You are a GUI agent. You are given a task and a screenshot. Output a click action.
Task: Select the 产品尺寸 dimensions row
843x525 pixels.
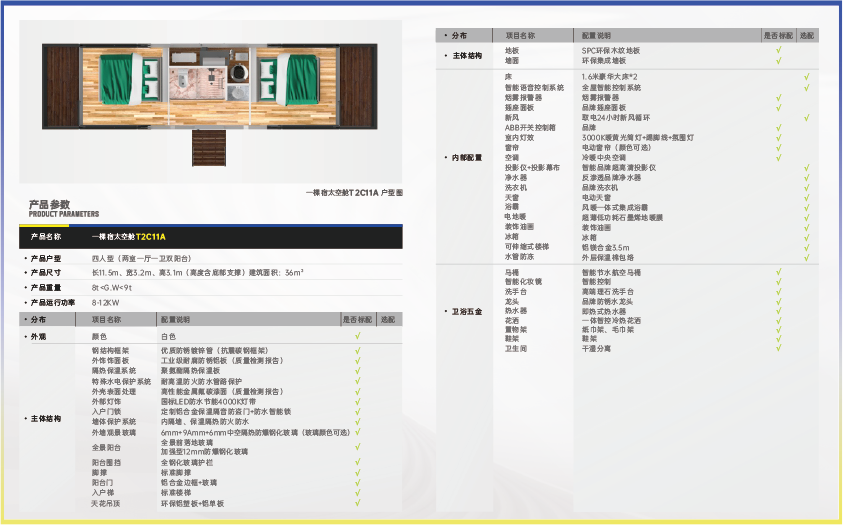click(211, 272)
